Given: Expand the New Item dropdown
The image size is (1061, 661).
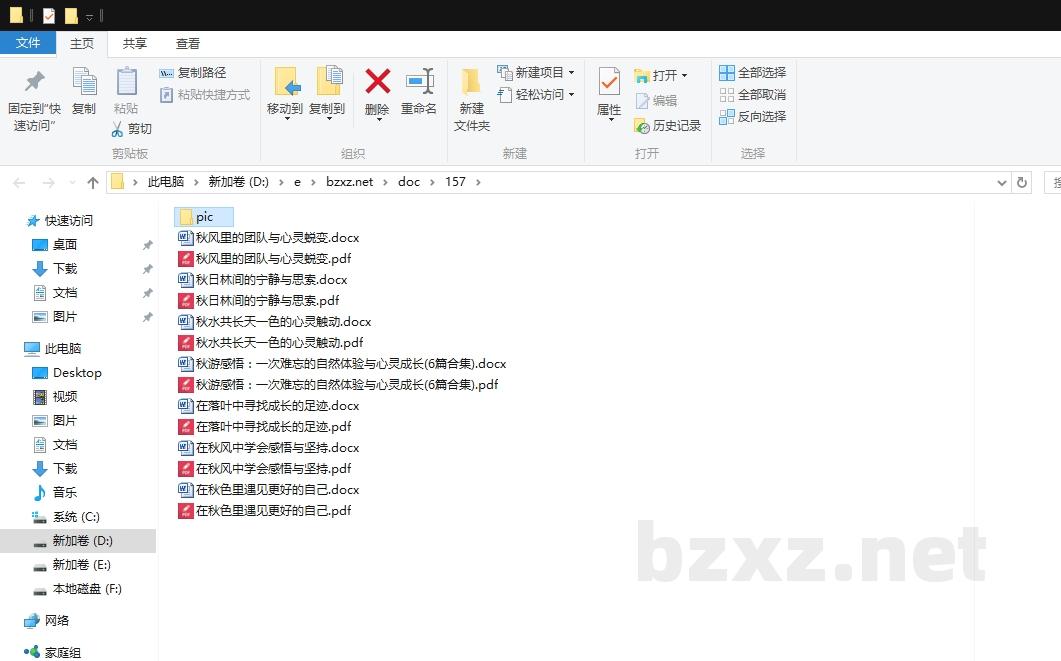Looking at the screenshot, I should 571,72.
